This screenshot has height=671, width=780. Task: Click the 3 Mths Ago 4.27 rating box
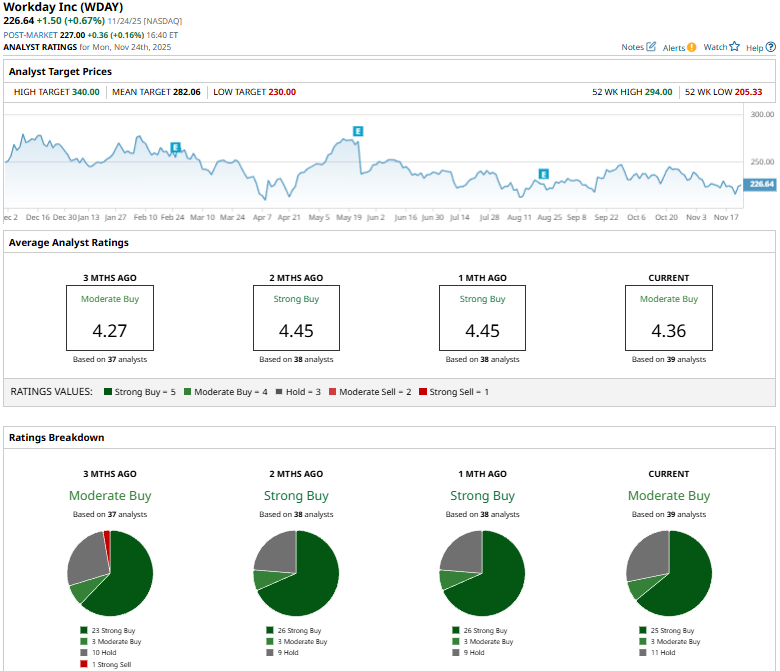pos(110,318)
